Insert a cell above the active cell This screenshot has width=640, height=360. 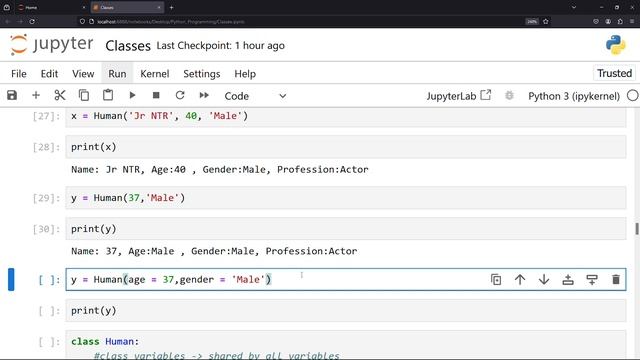568,280
